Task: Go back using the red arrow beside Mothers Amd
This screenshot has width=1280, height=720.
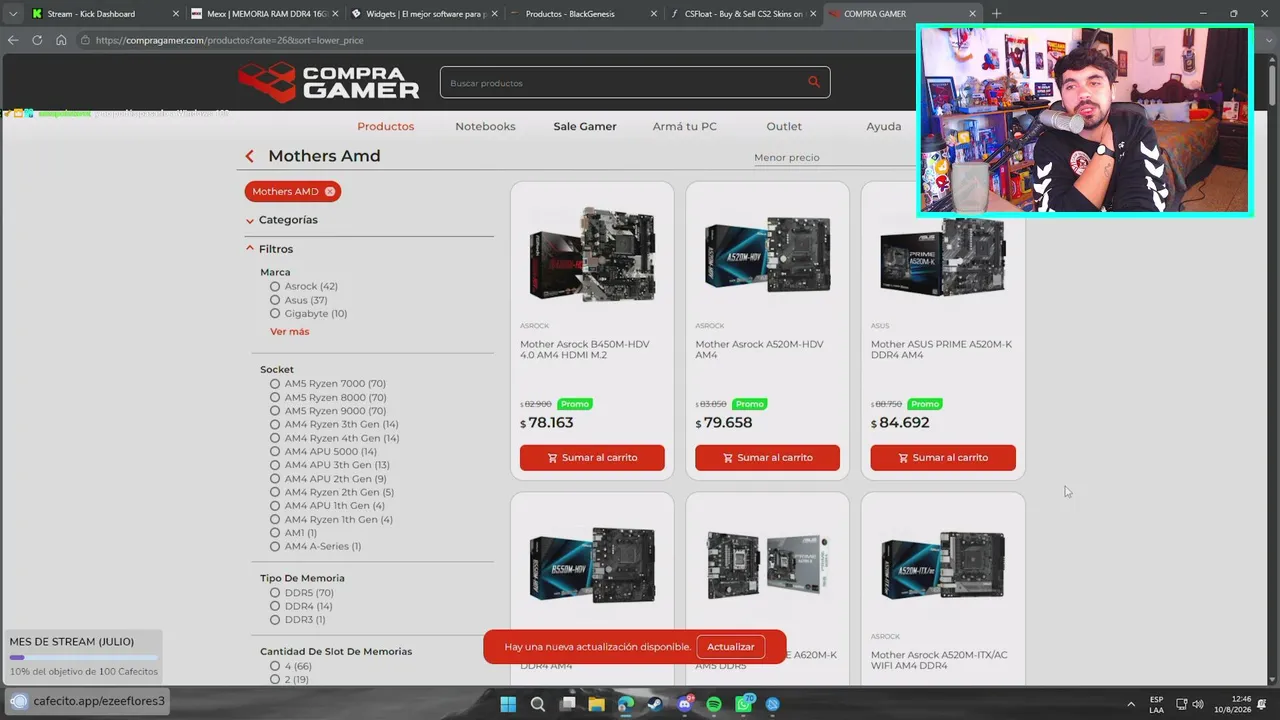Action: tap(250, 156)
